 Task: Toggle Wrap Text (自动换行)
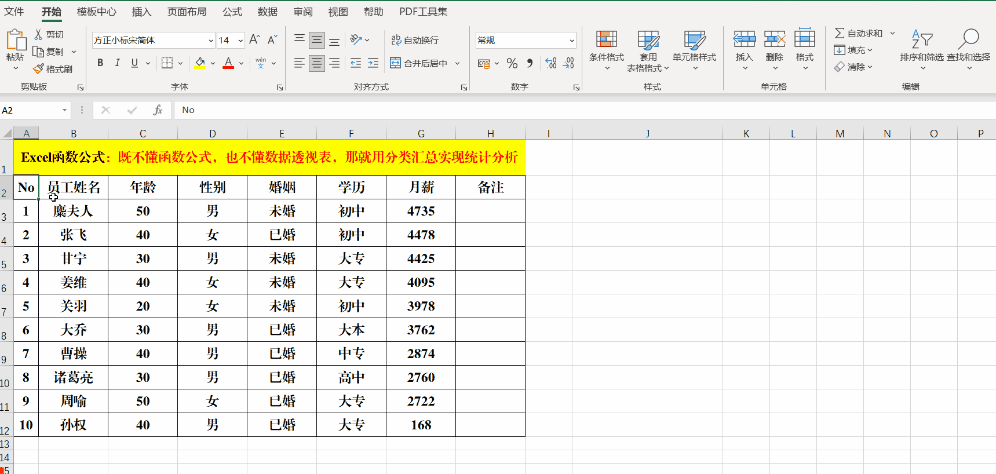tap(416, 40)
